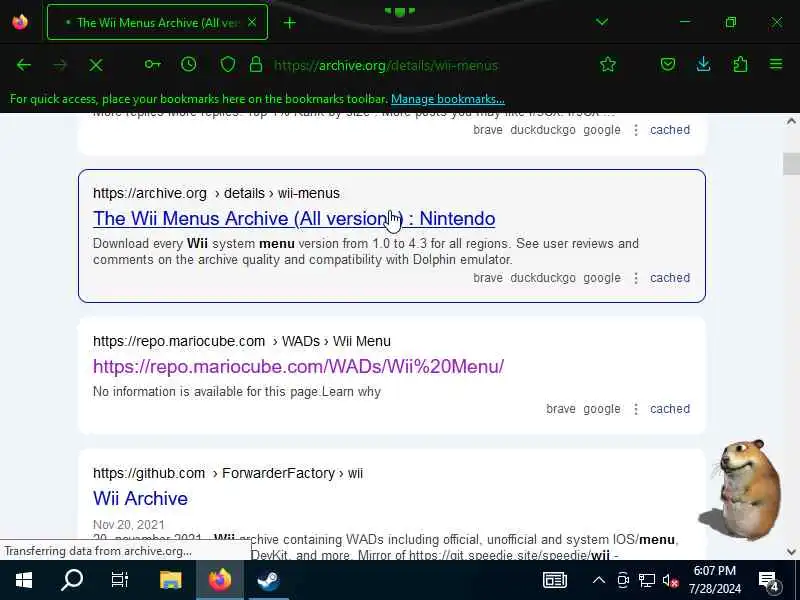Open cached copy of mariocube result

[669, 409]
